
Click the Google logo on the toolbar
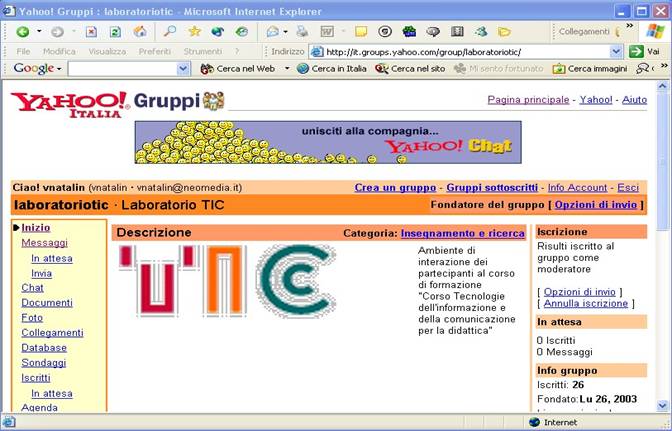(x=34, y=68)
